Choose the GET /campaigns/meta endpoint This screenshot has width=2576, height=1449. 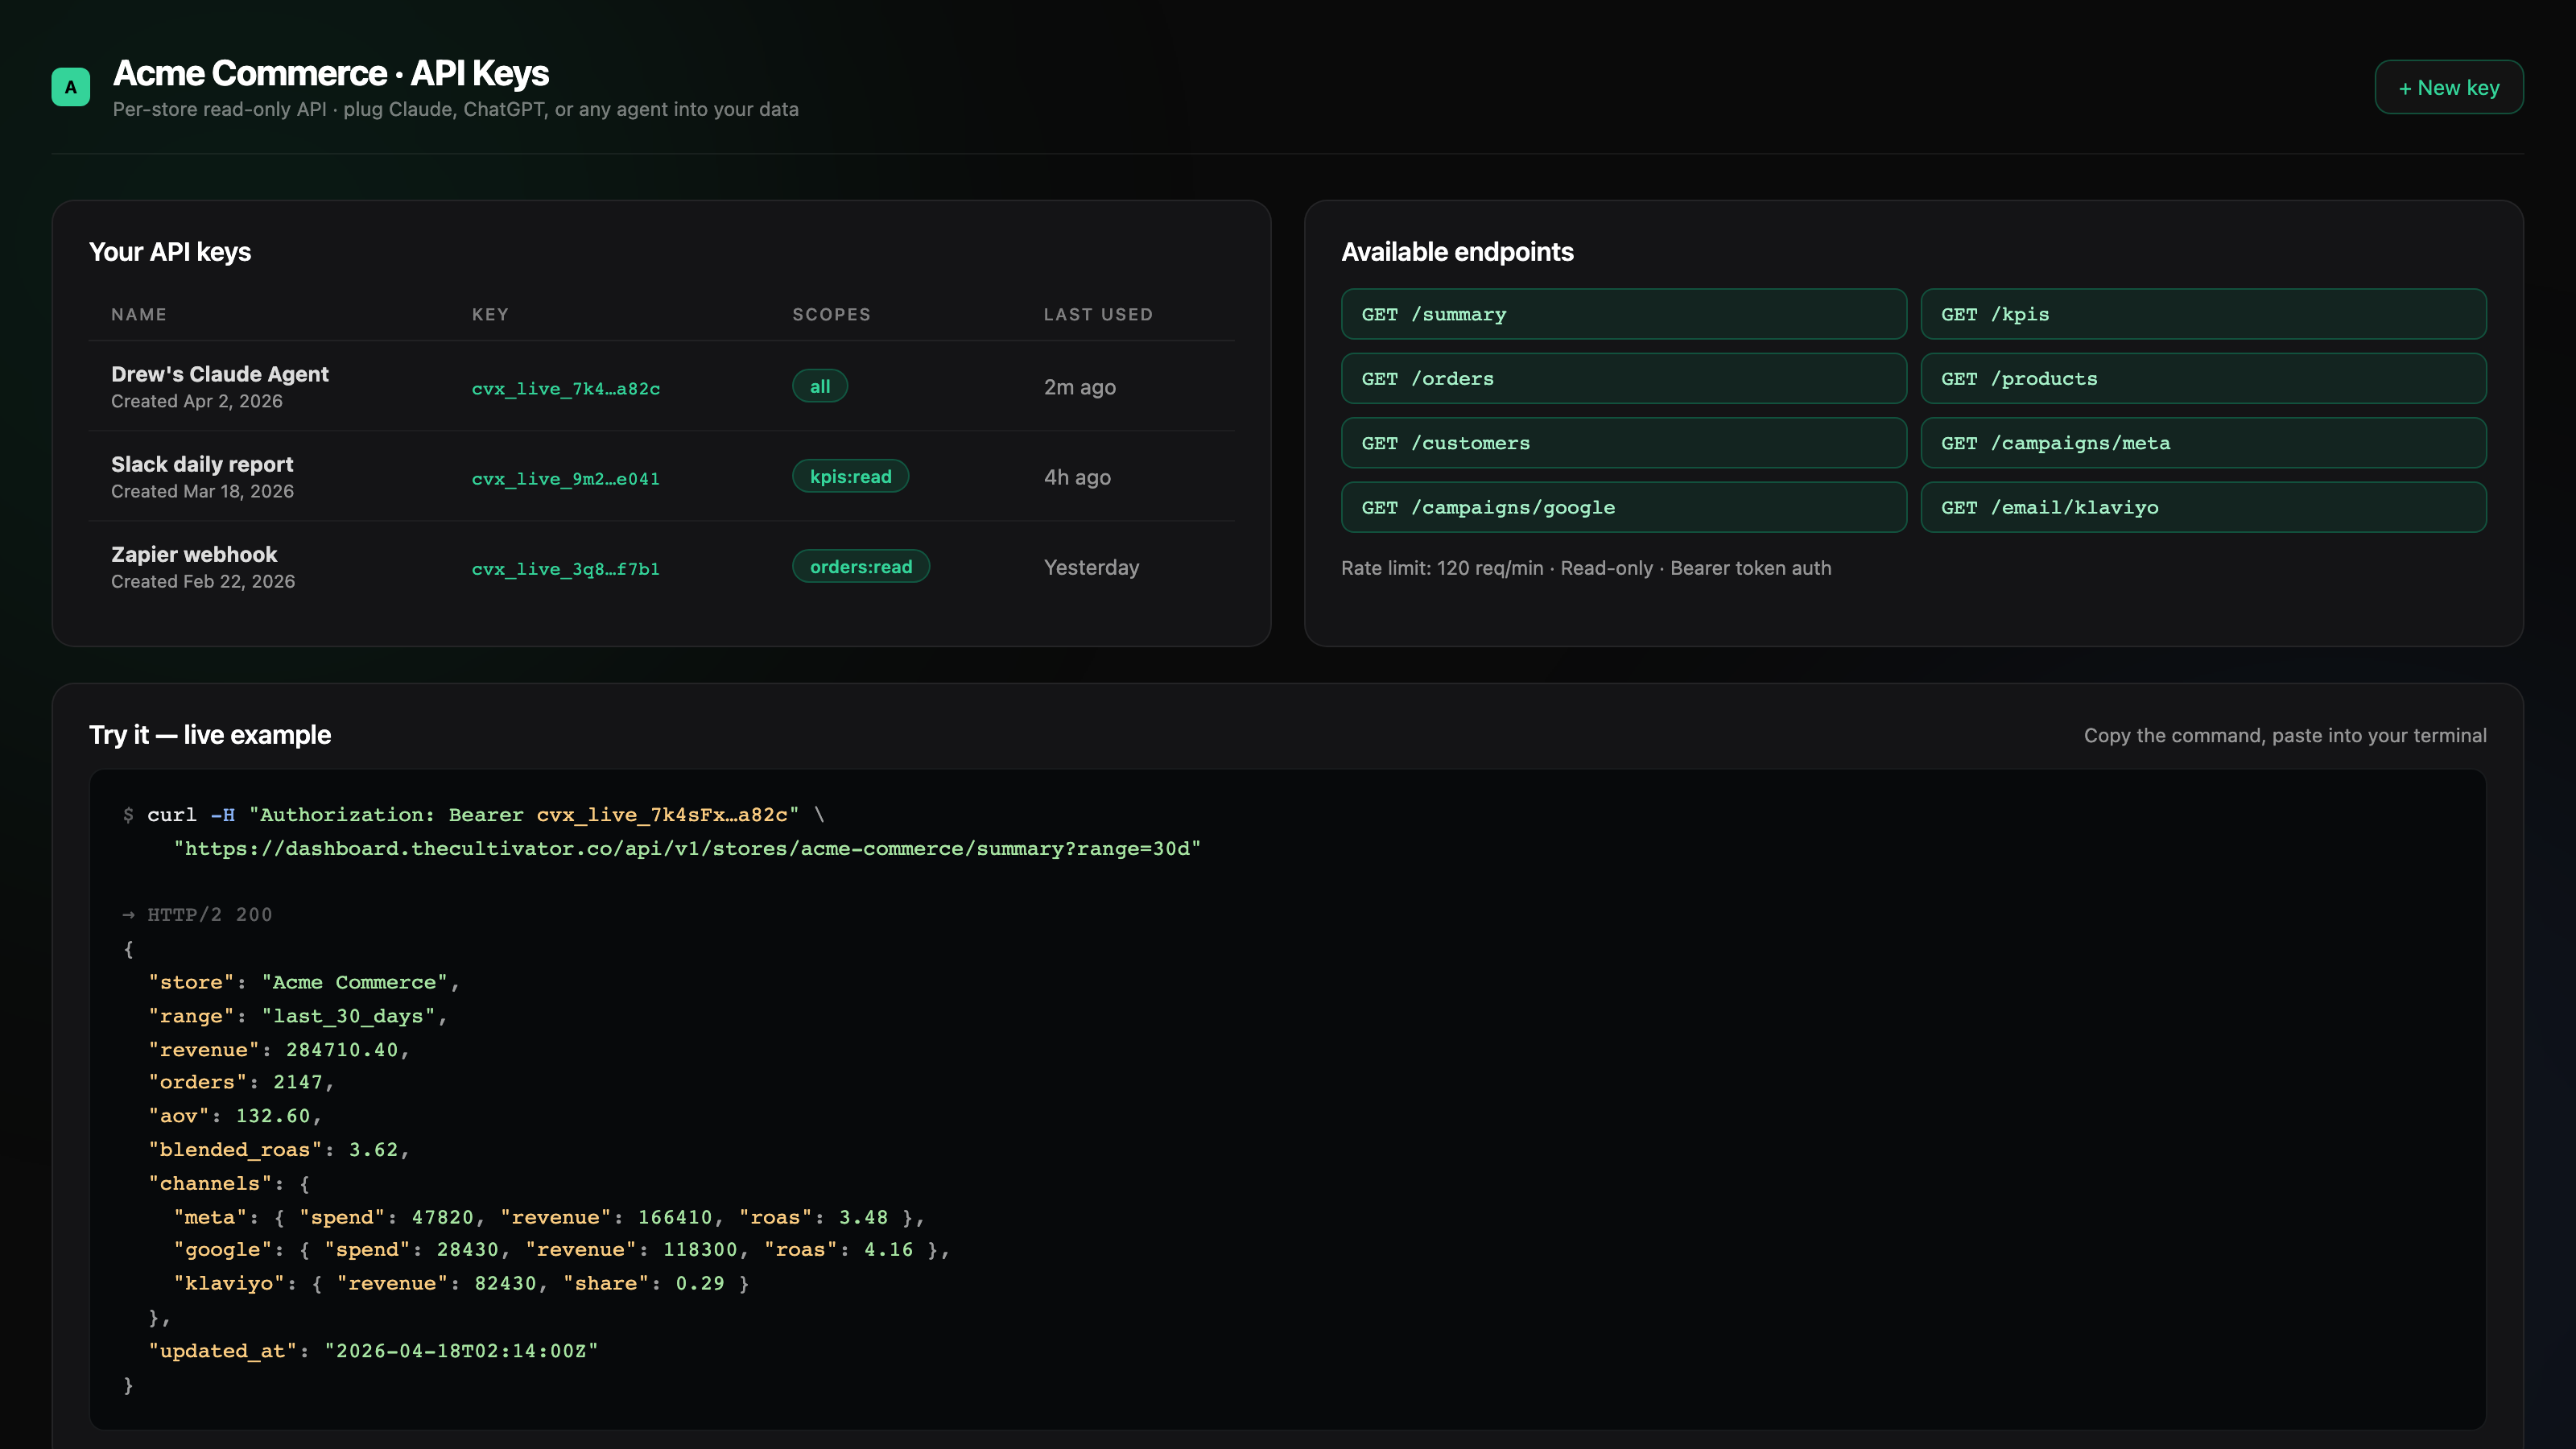click(x=2204, y=443)
